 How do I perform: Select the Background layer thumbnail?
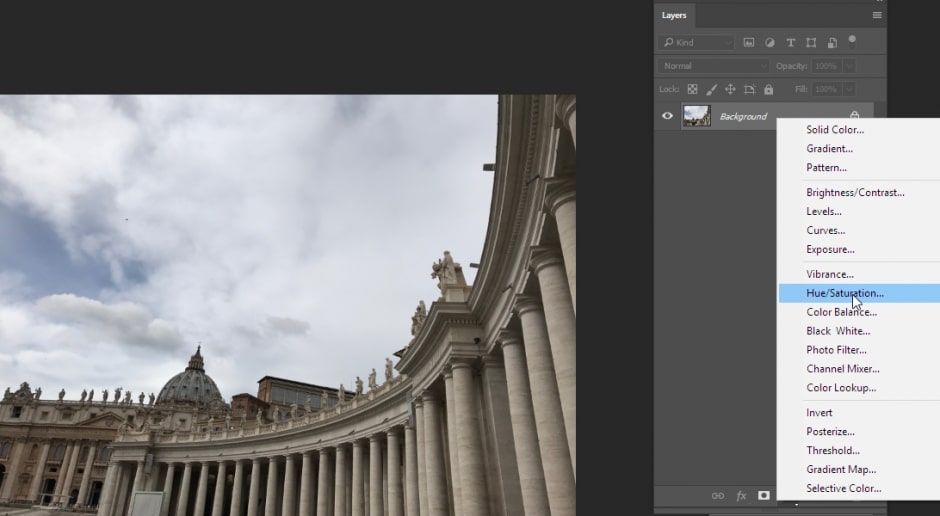(x=696, y=116)
